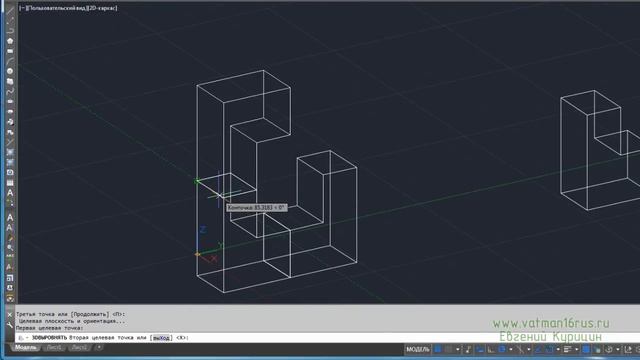Select the Line draw tool
This screenshot has width=640, height=360.
pos(10,10)
